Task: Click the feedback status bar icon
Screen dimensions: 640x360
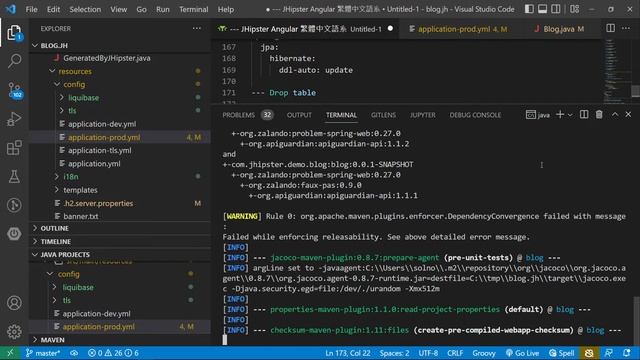Action: (608, 353)
